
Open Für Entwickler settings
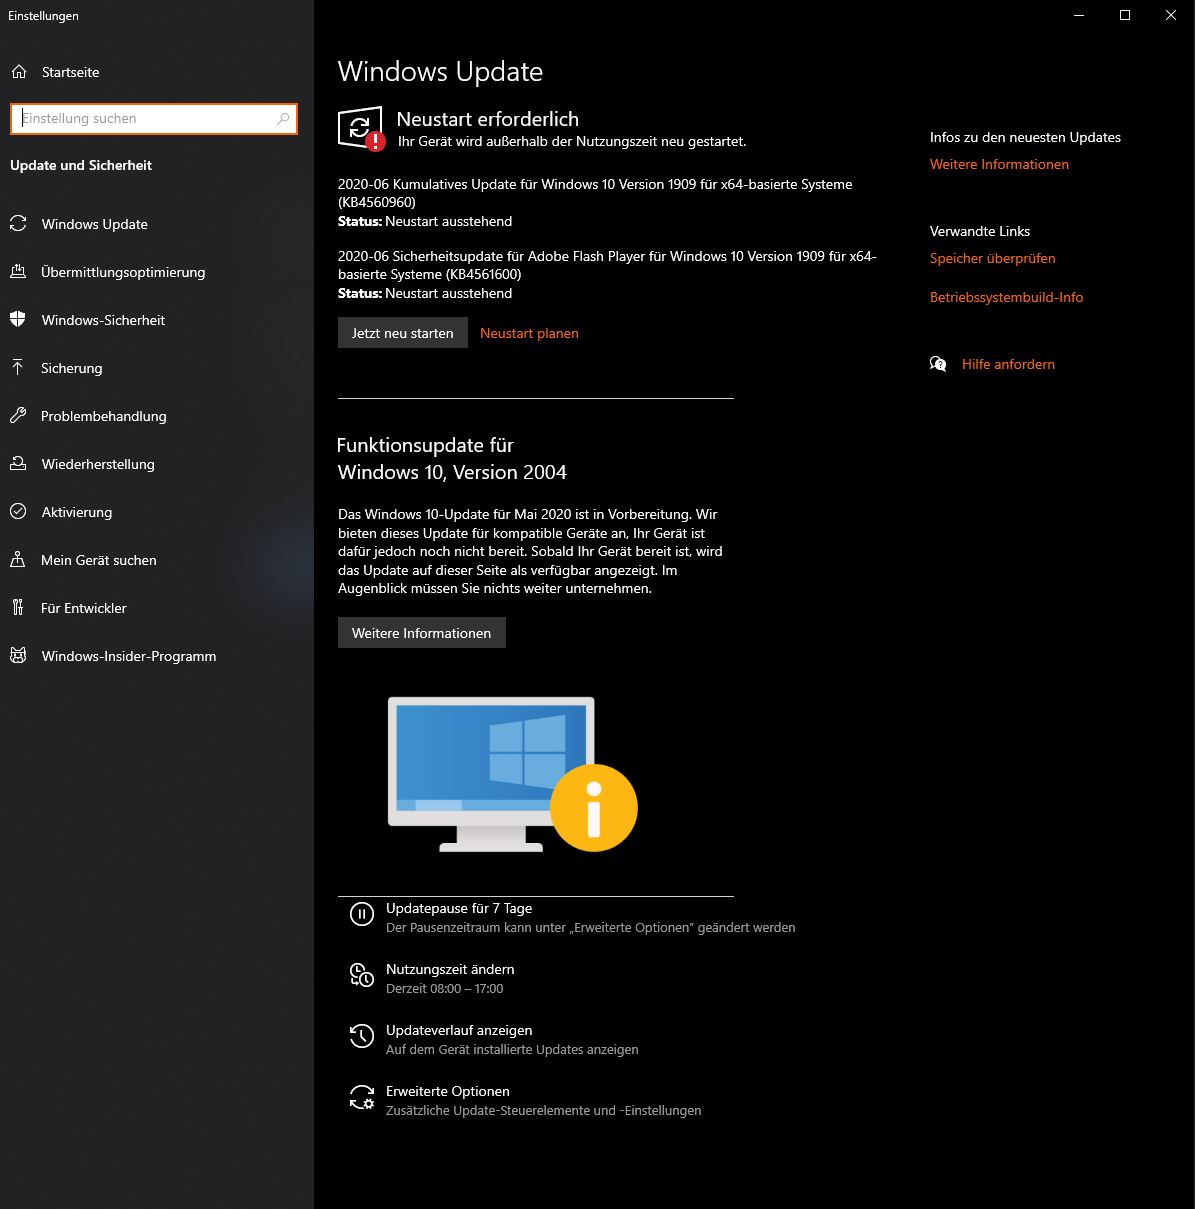pyautogui.click(x=84, y=608)
